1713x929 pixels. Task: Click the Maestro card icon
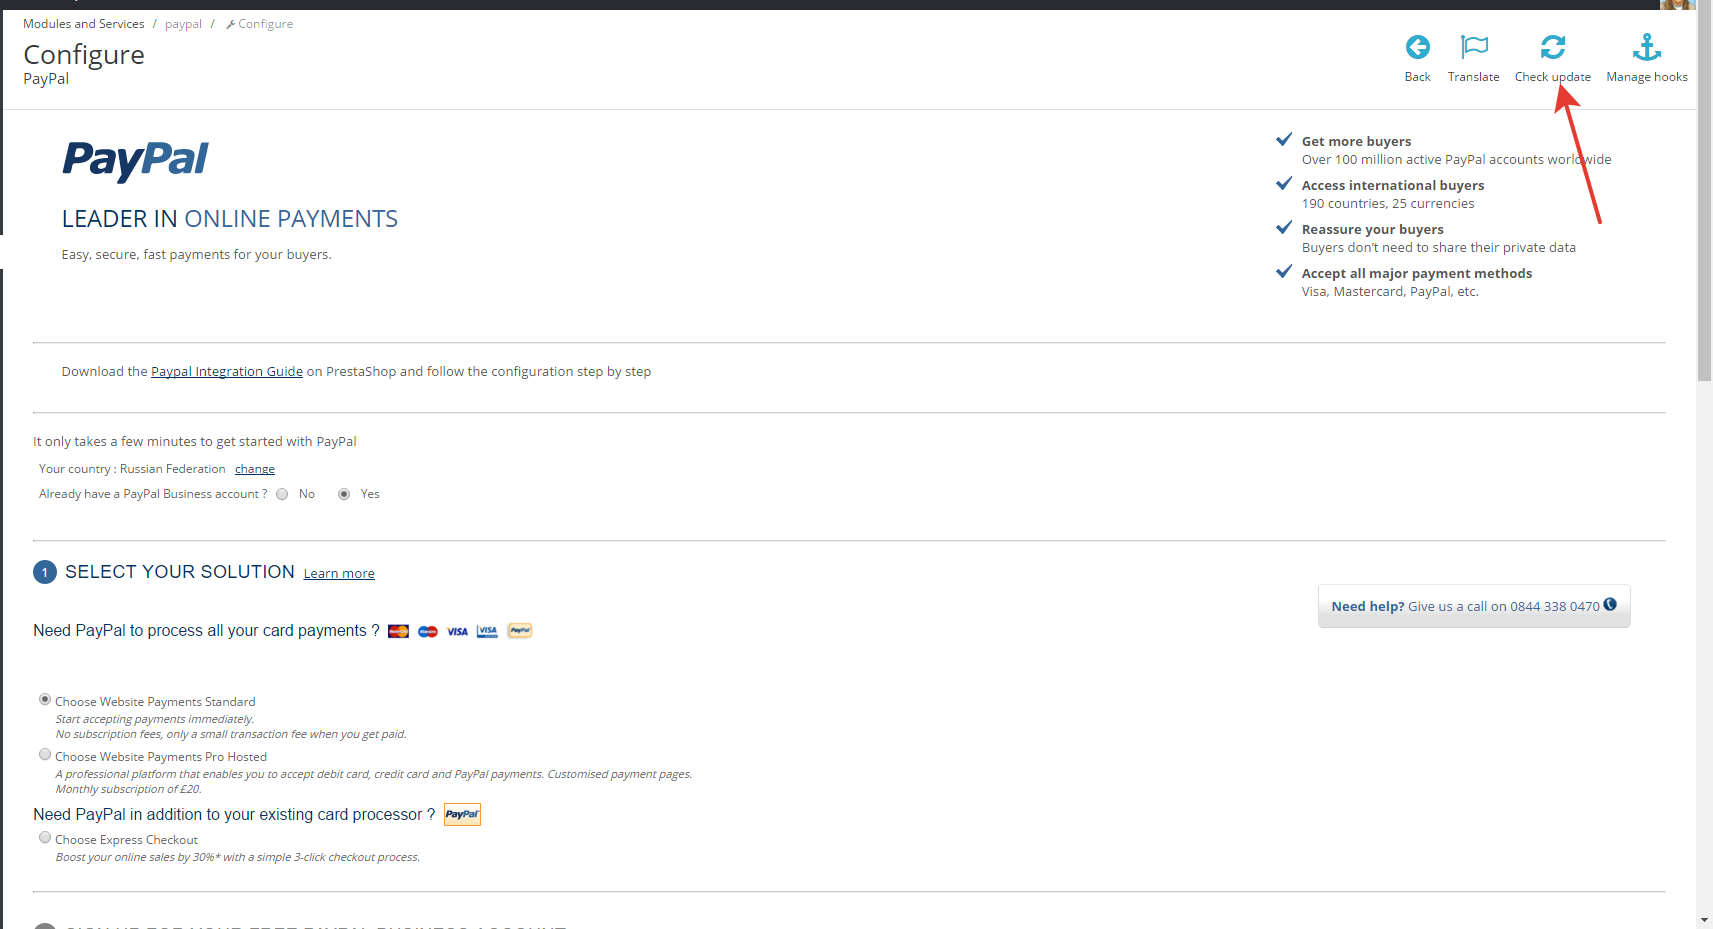(428, 631)
